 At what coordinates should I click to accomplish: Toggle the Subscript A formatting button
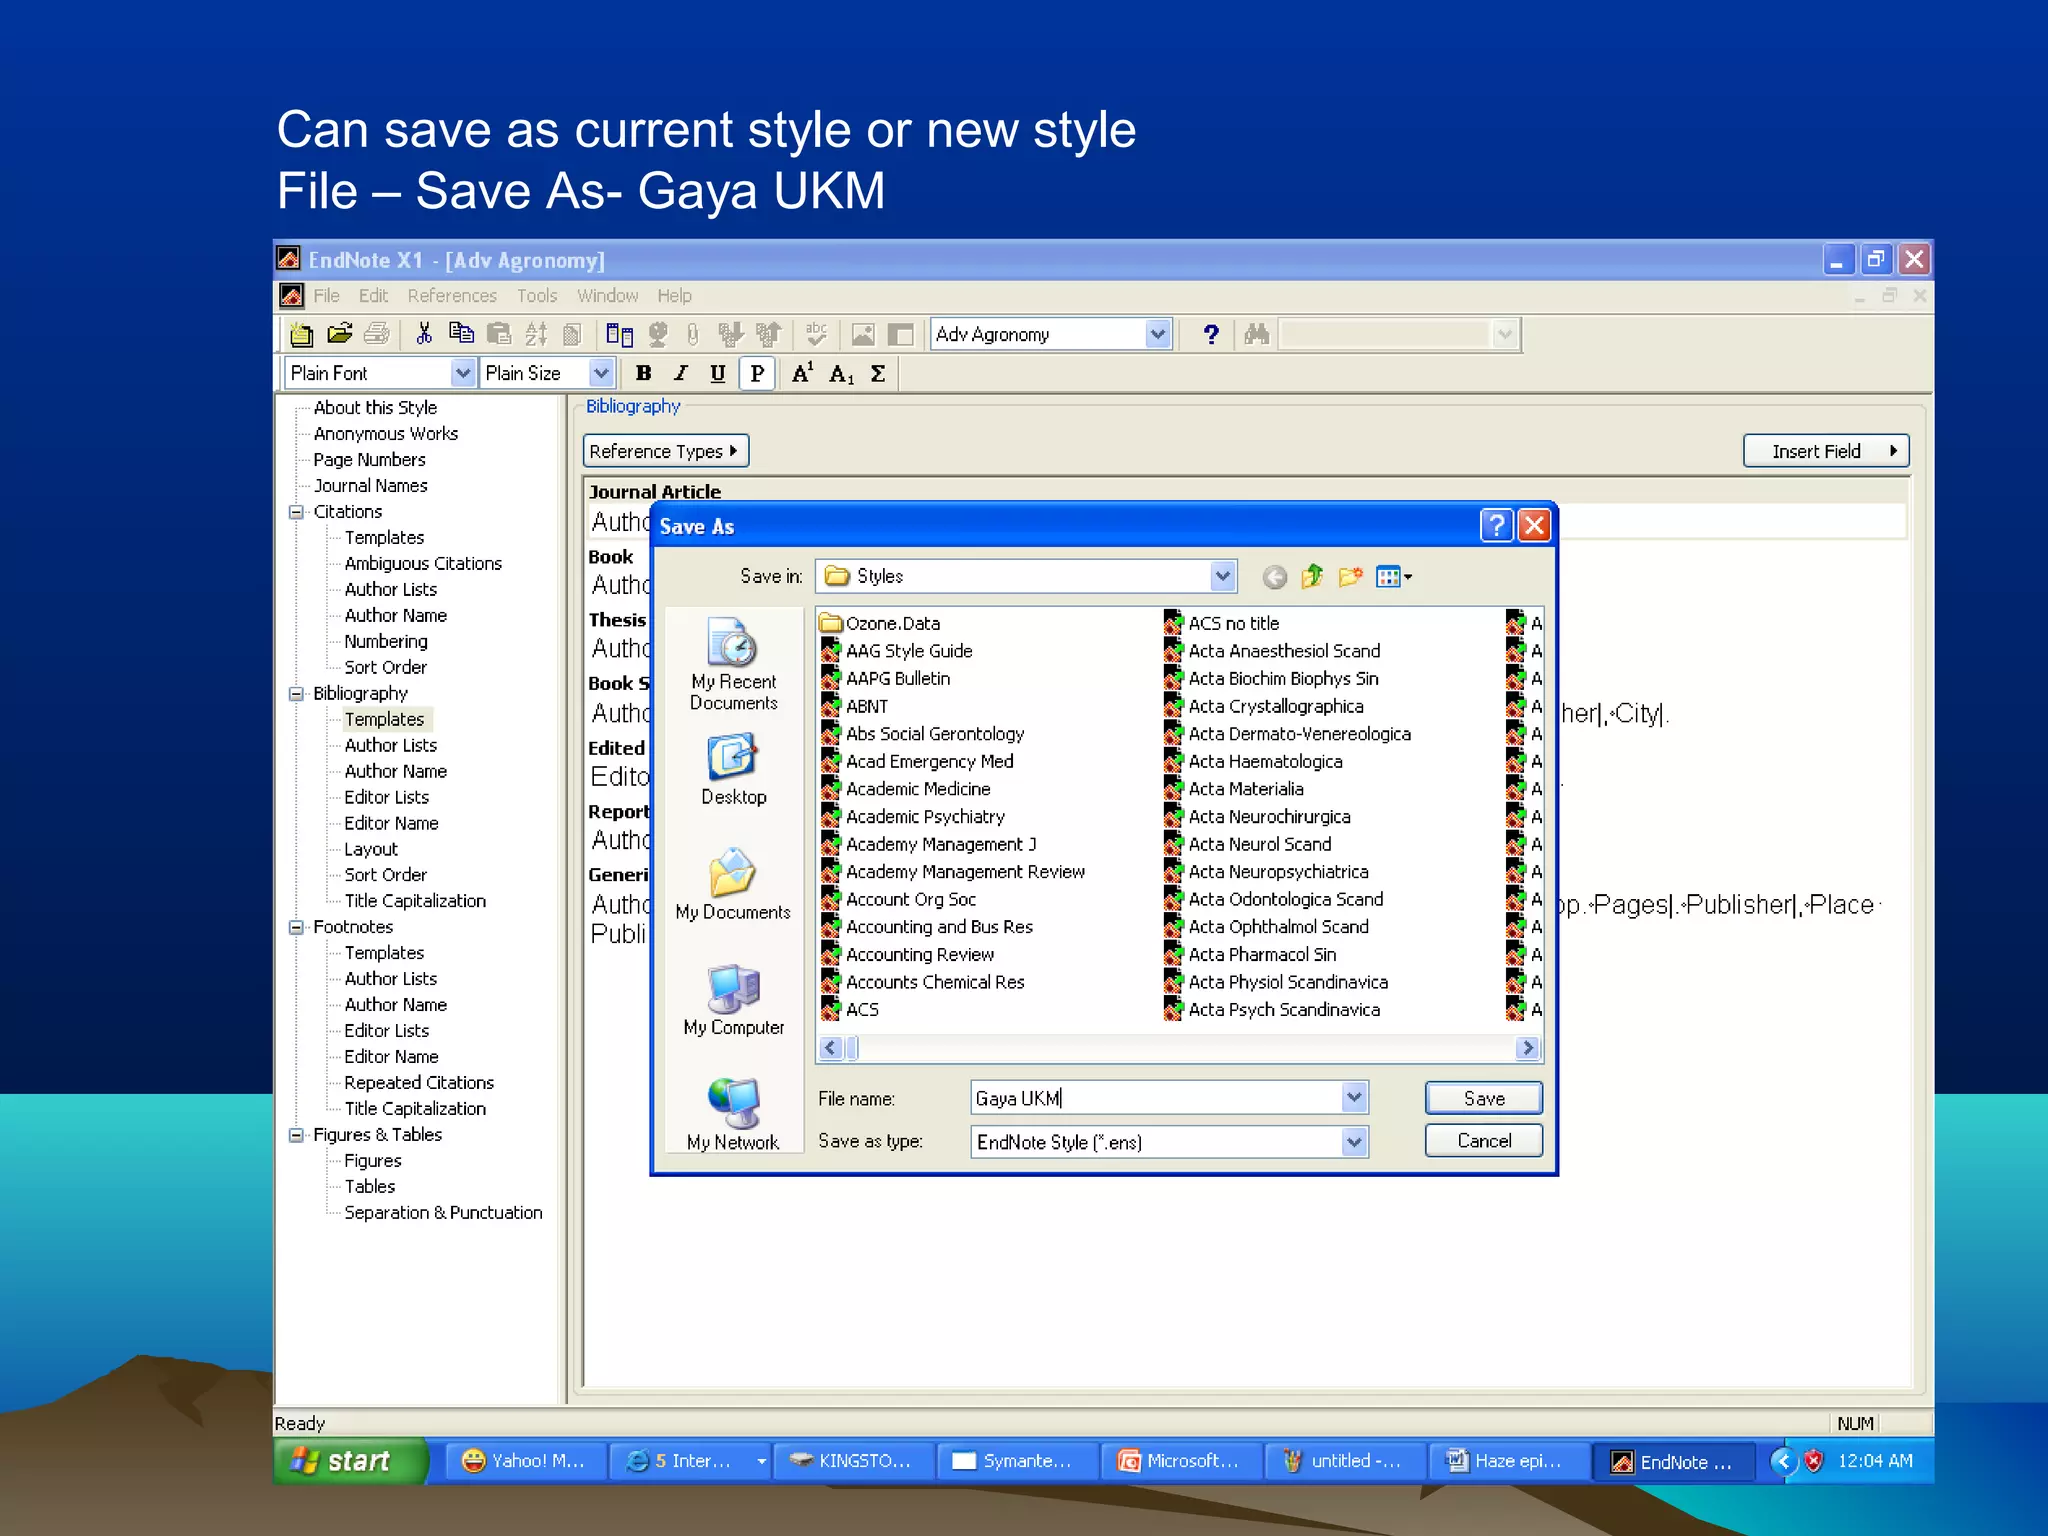coord(841,373)
